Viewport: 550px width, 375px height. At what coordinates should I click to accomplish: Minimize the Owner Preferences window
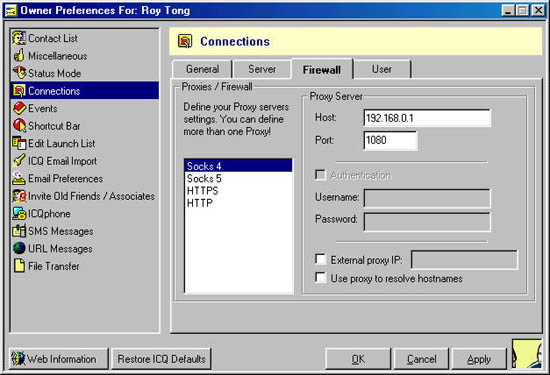click(508, 11)
